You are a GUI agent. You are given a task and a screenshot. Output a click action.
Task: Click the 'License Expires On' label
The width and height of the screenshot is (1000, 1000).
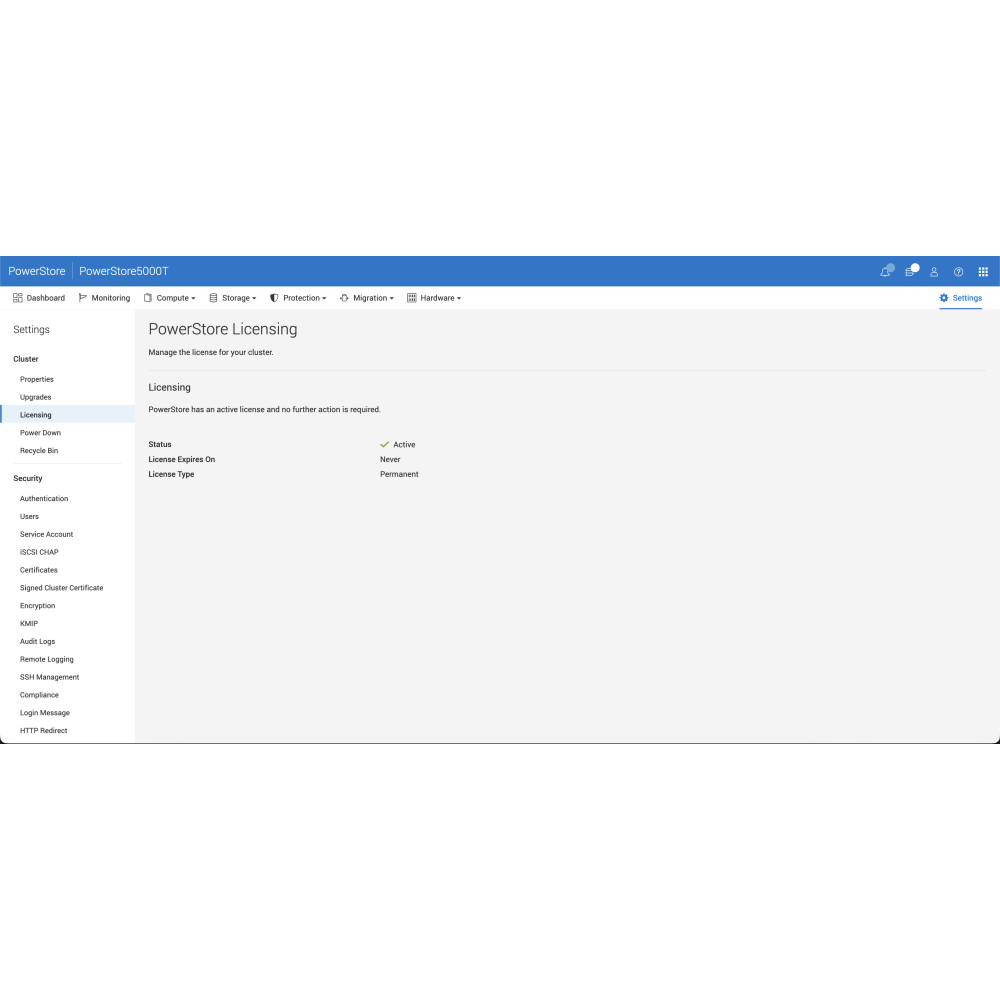click(182, 459)
